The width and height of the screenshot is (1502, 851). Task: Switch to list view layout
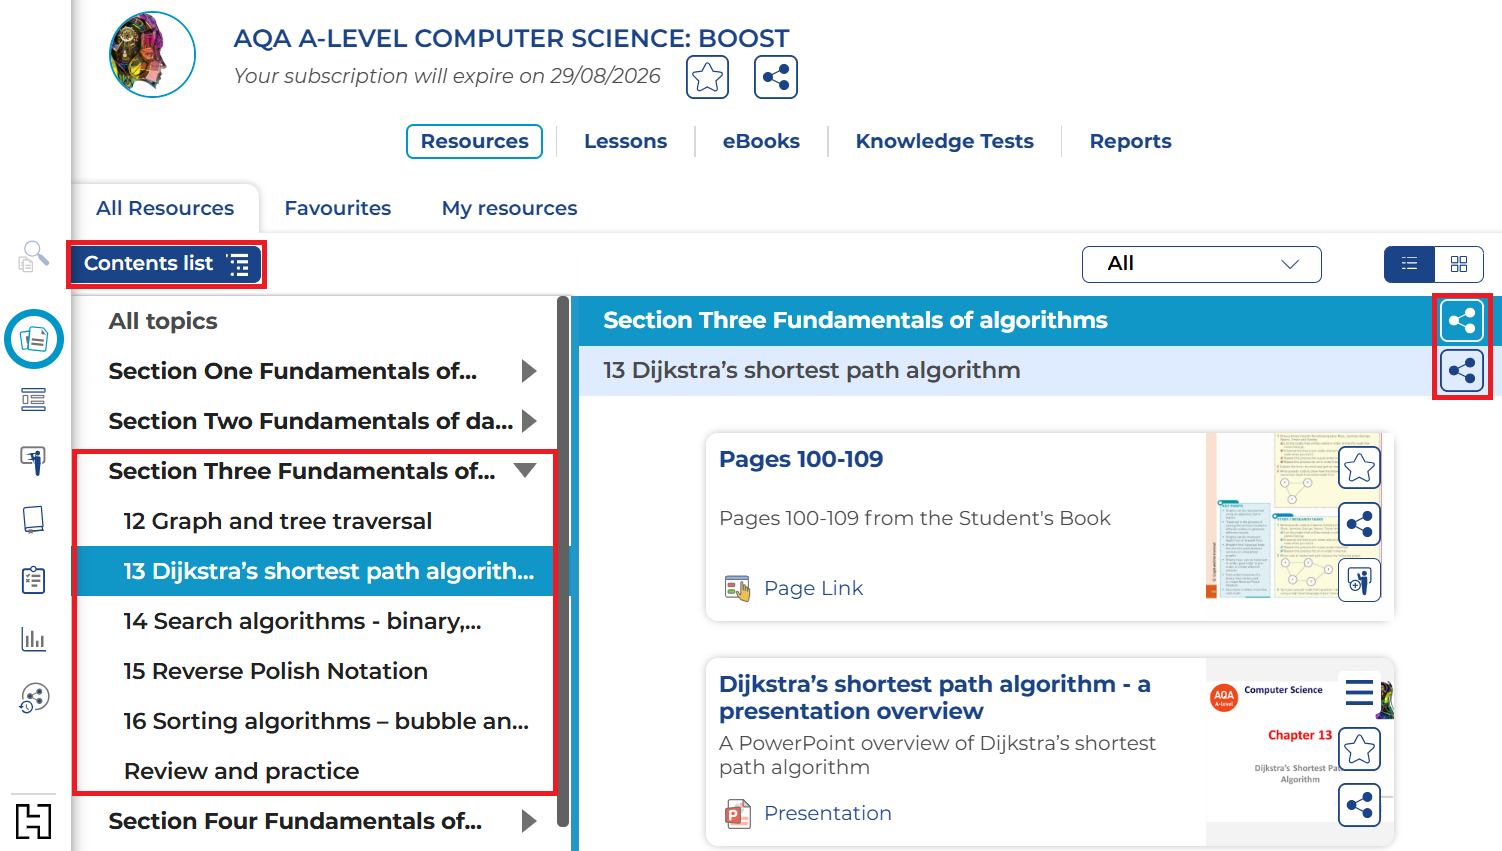pos(1409,264)
